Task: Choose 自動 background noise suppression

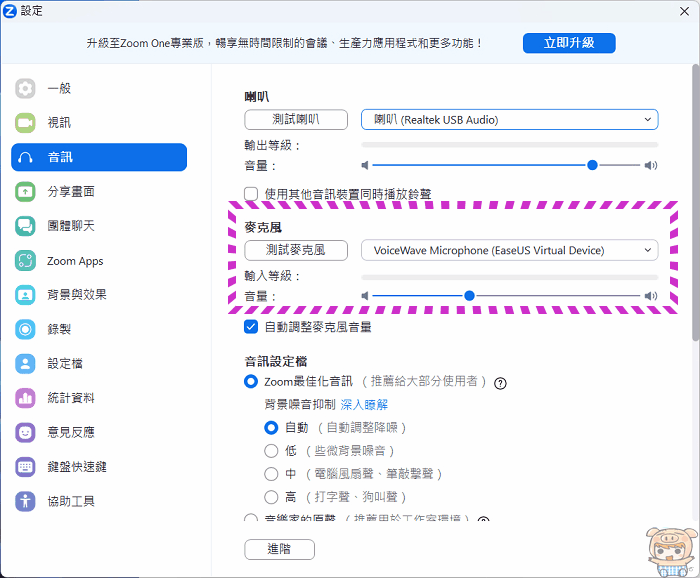Action: point(271,428)
